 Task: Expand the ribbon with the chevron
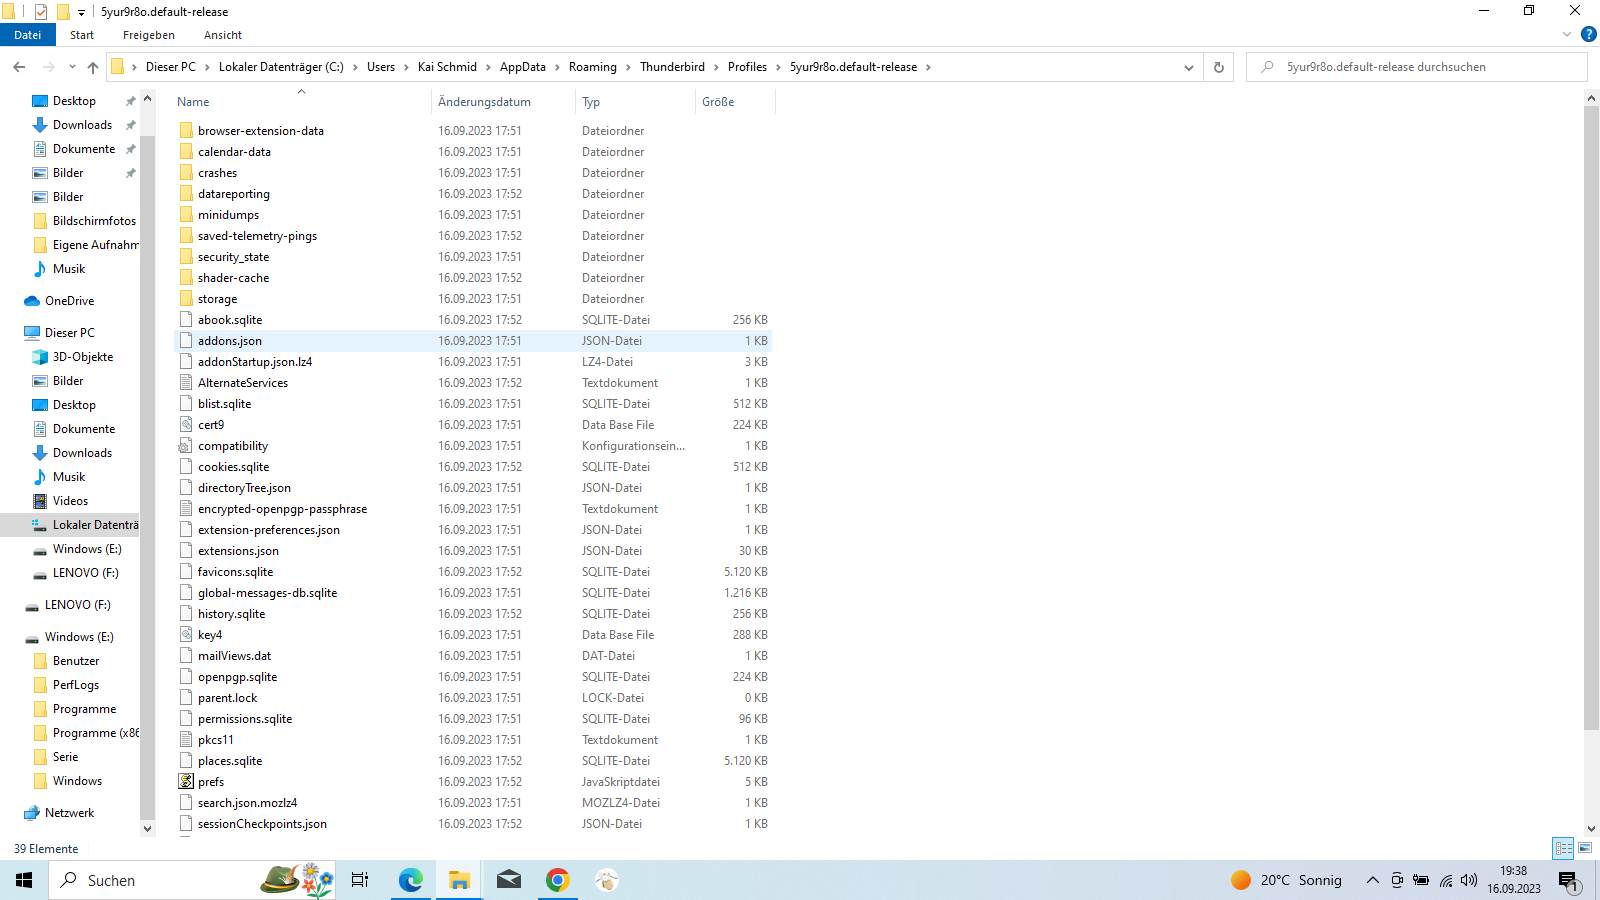coord(1566,34)
